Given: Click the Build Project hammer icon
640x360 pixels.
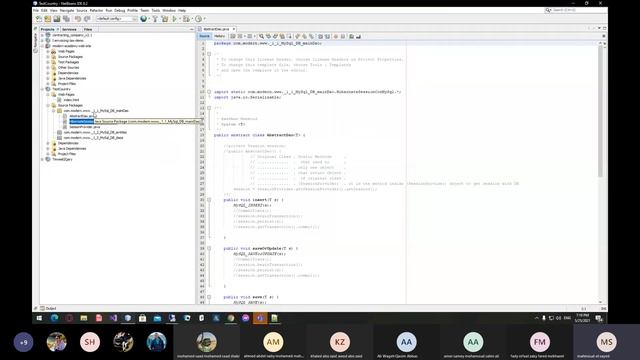Looking at the screenshot, I should coord(155,19).
